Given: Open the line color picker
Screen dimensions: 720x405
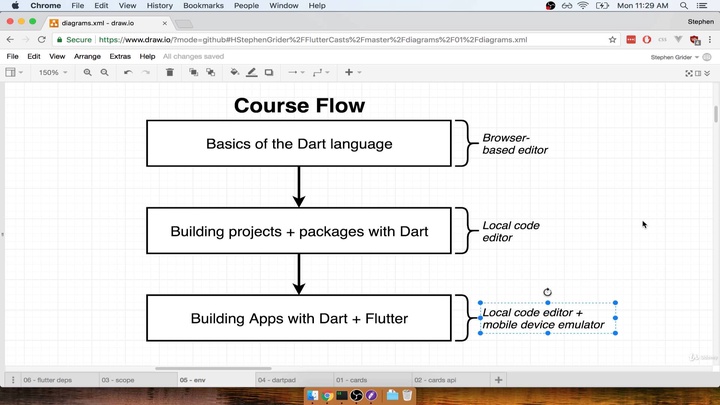Looking at the screenshot, I should point(252,72).
